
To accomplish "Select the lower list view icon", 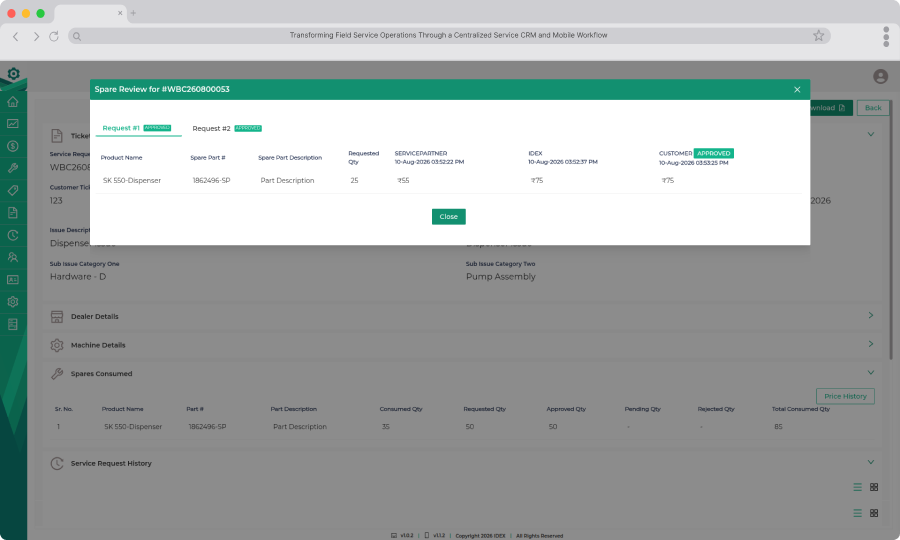I will click(x=858, y=513).
